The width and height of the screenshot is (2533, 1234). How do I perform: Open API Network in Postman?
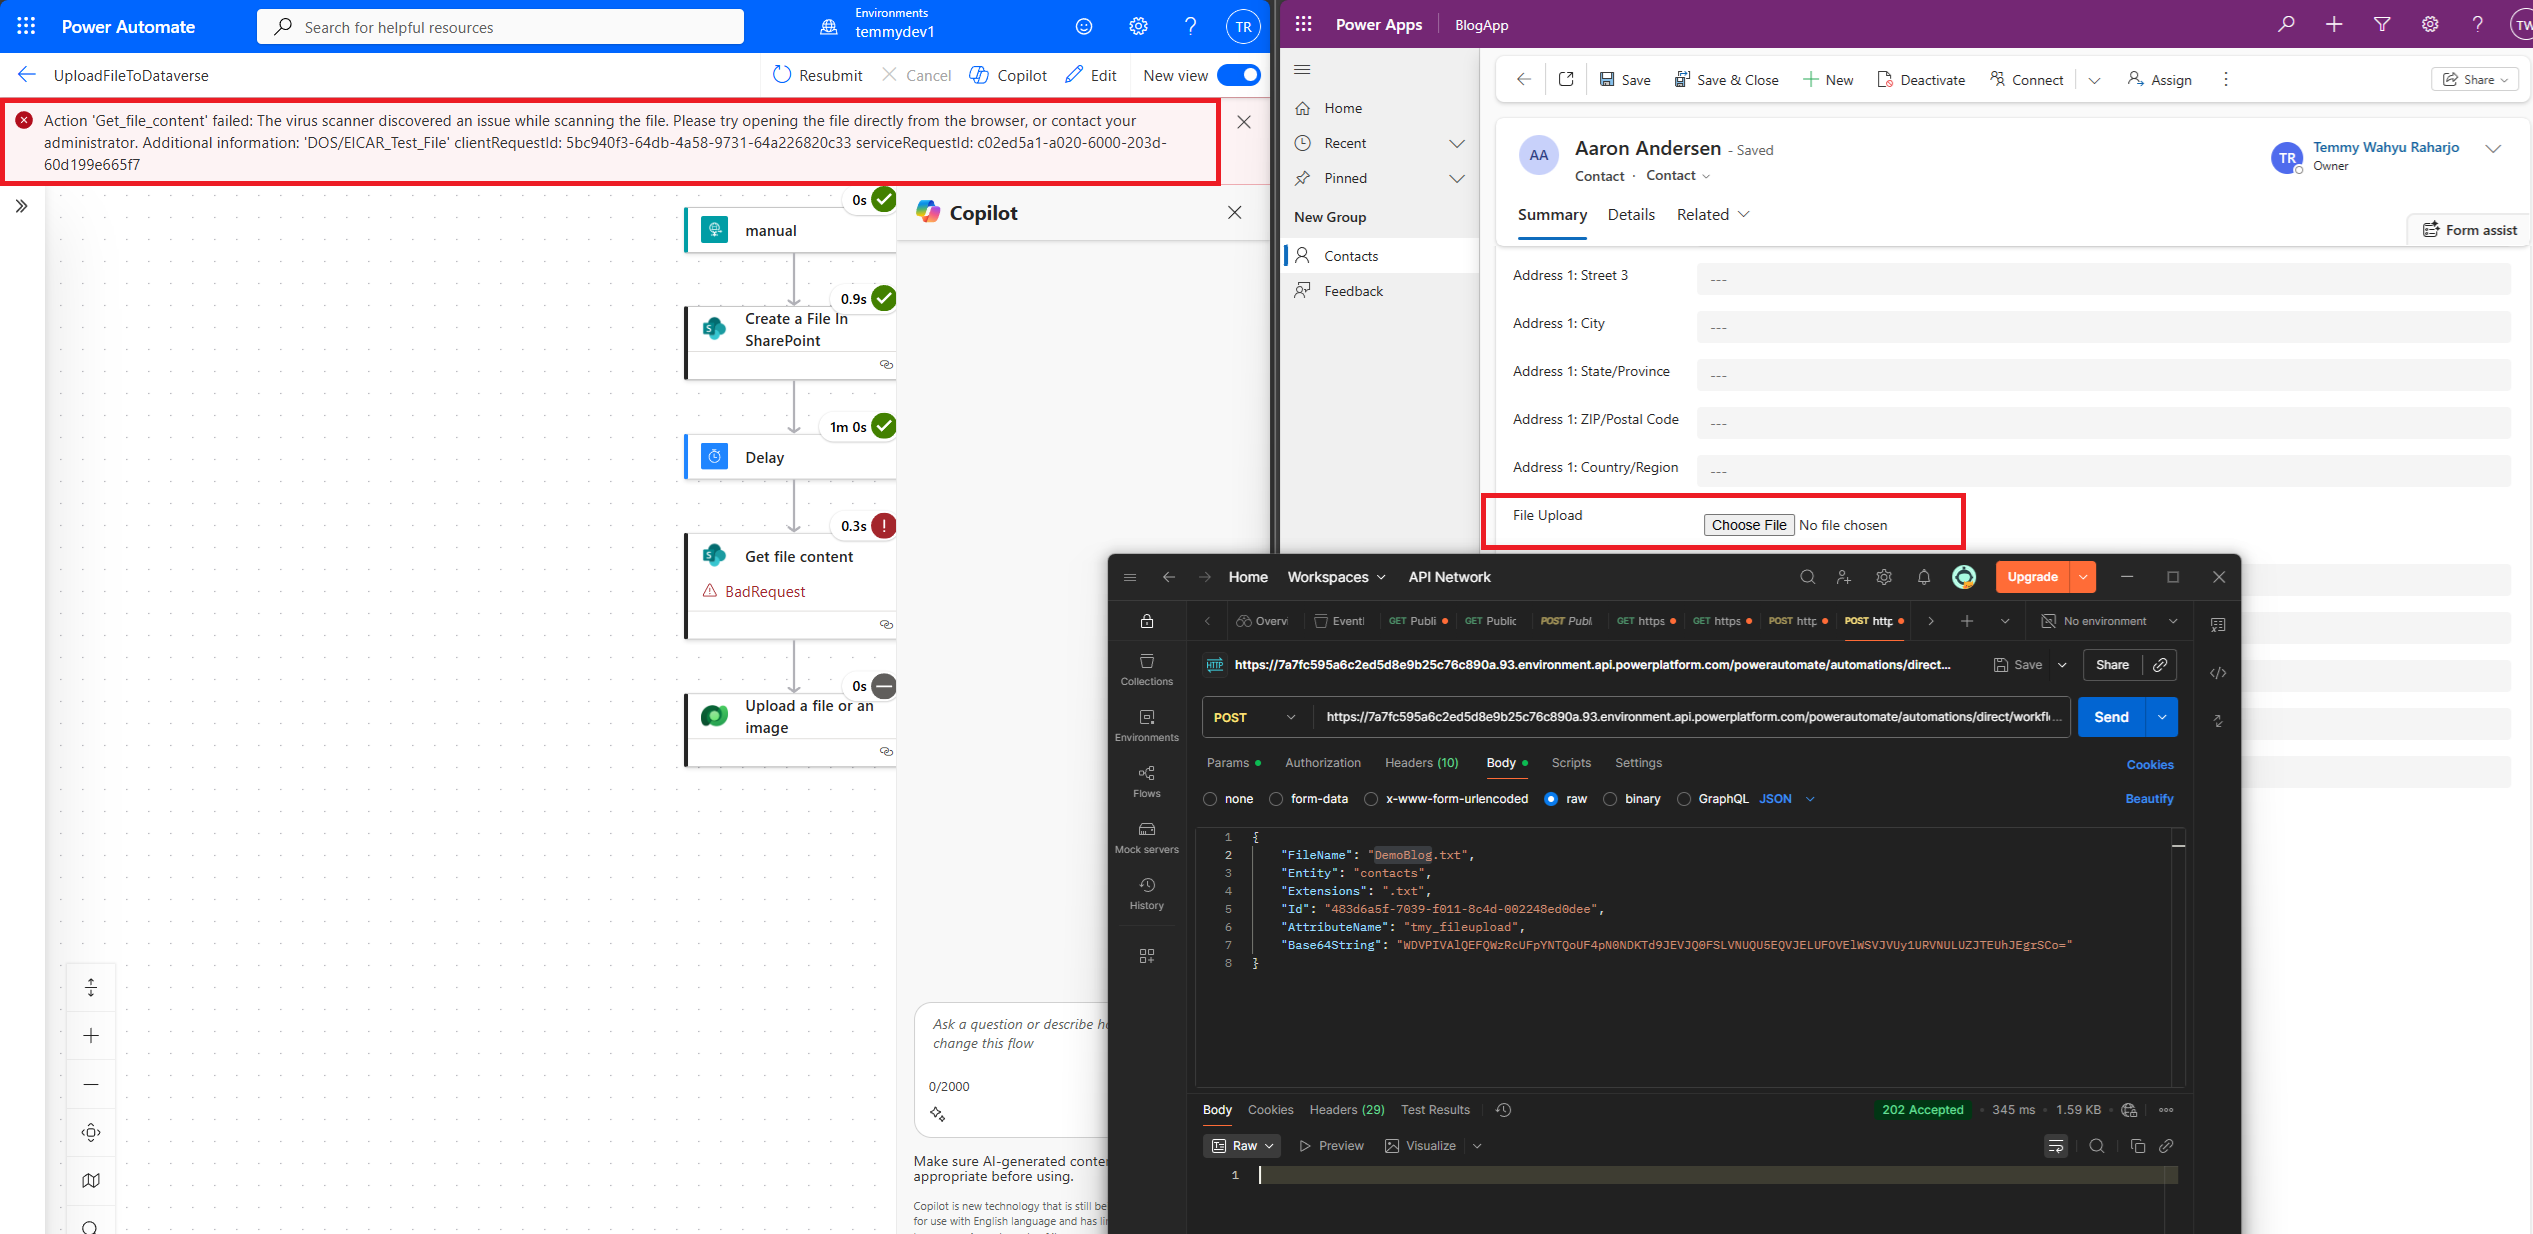click(1449, 577)
